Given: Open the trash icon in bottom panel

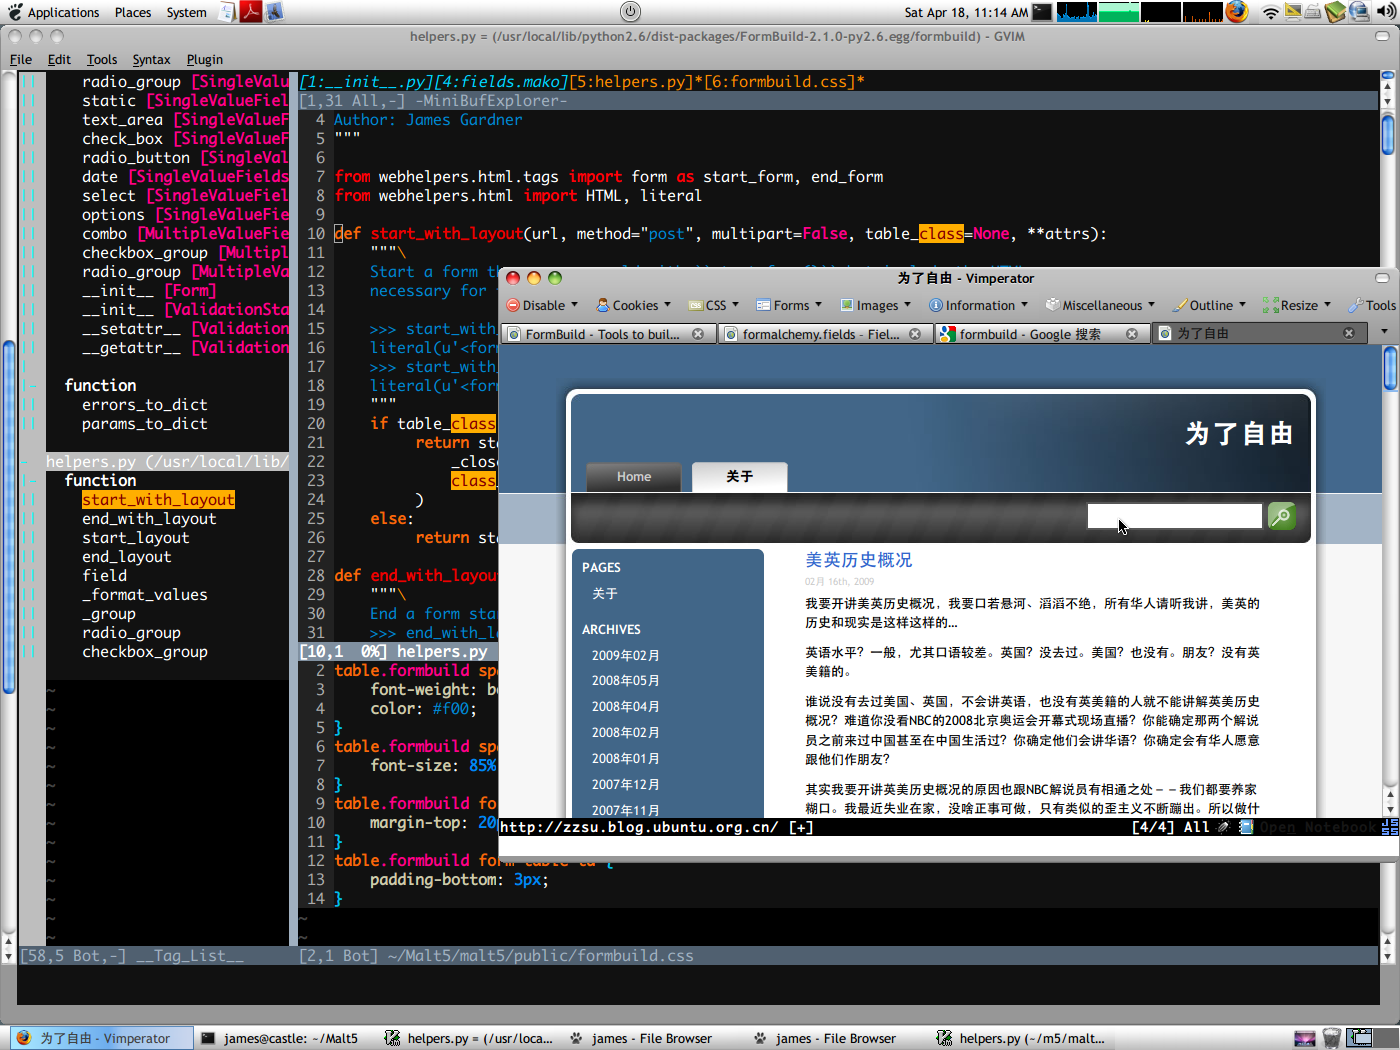Looking at the screenshot, I should pos(1332,1038).
